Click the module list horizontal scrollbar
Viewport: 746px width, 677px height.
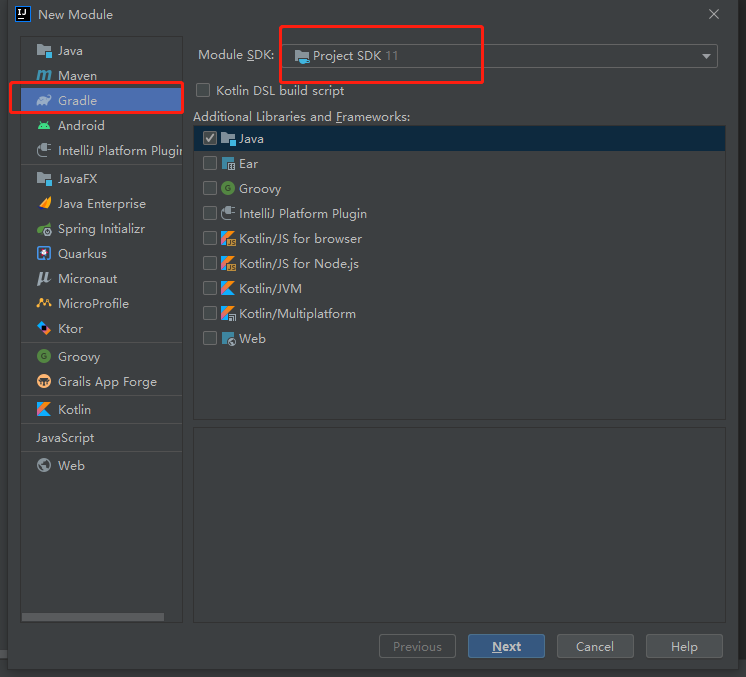coord(93,617)
